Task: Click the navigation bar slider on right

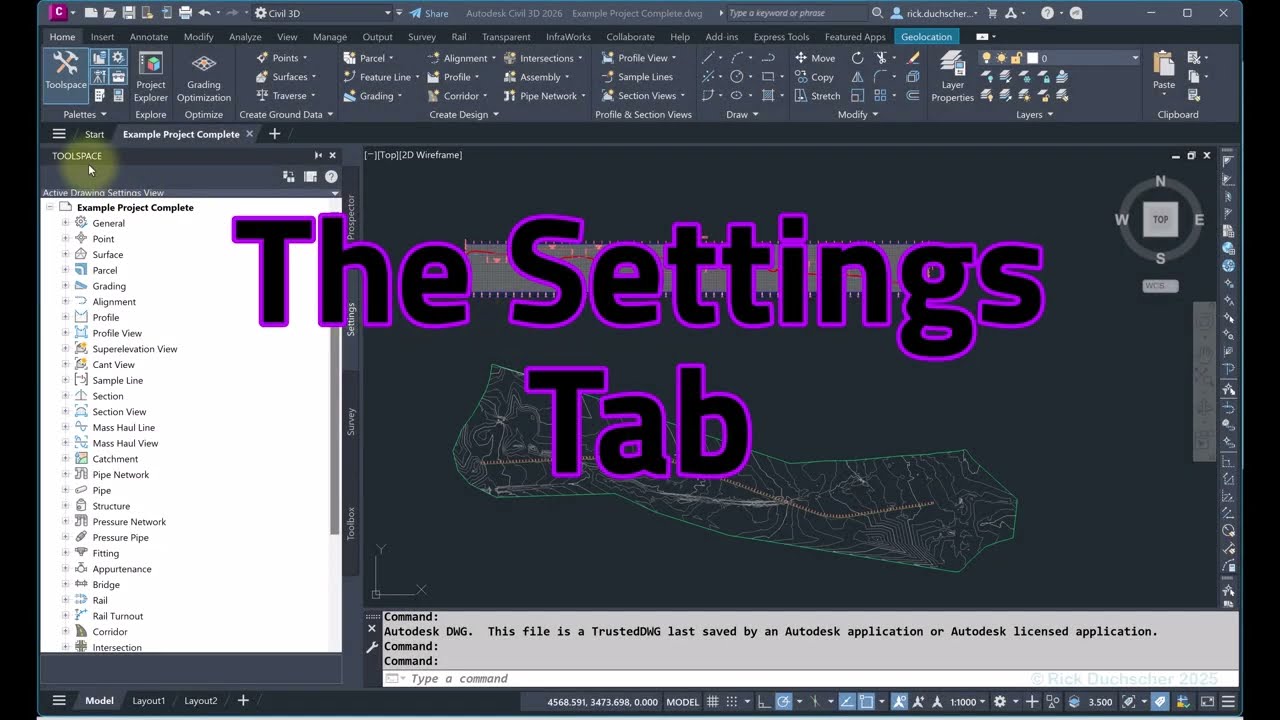Action: [1204, 381]
